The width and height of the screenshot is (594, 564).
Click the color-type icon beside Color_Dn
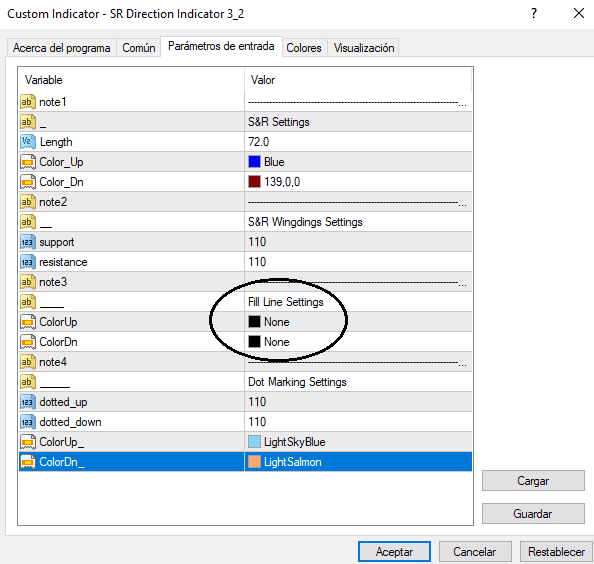(x=28, y=182)
